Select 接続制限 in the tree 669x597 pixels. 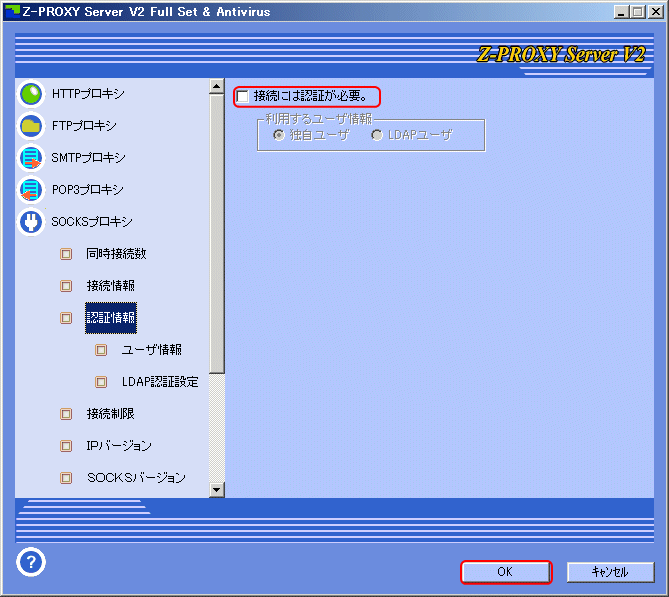click(x=111, y=414)
